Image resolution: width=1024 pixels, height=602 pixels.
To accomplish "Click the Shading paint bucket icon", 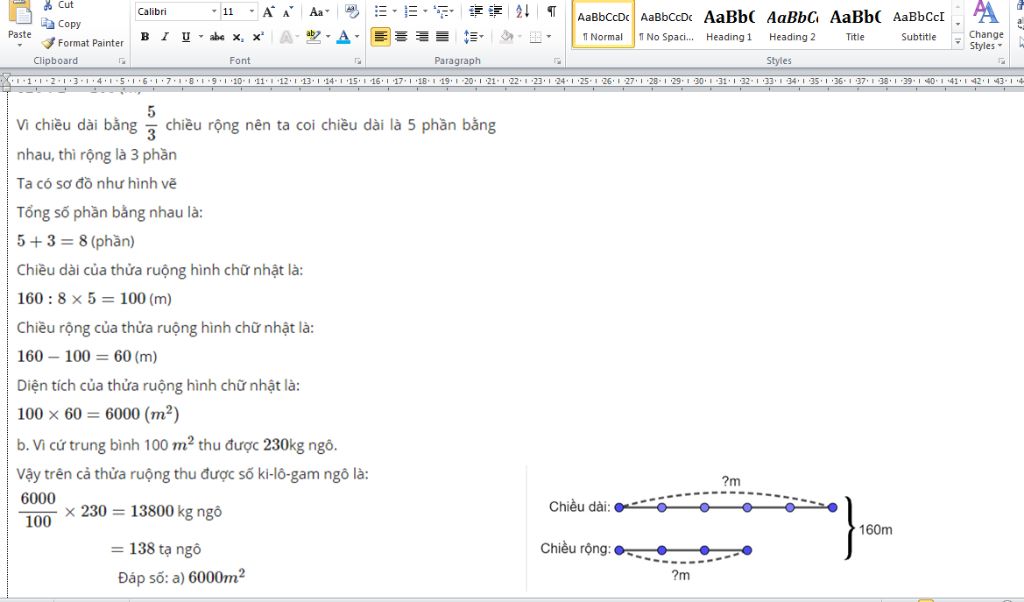I will (x=506, y=37).
